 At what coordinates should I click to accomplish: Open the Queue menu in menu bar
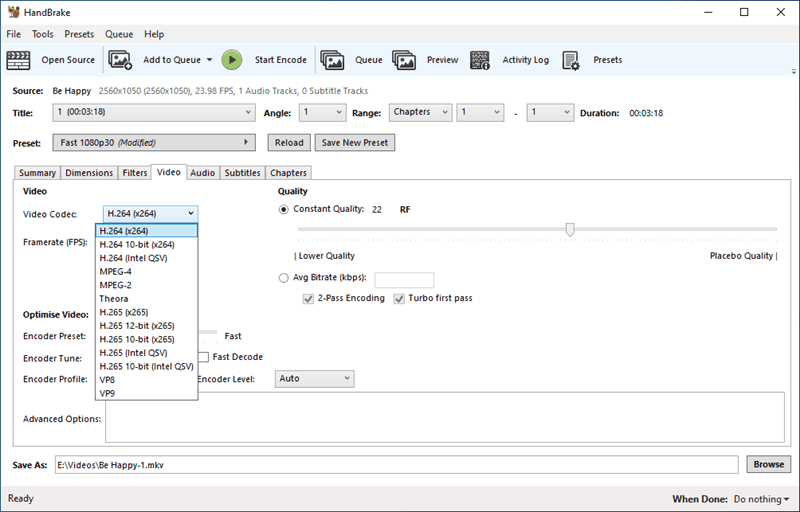click(119, 34)
